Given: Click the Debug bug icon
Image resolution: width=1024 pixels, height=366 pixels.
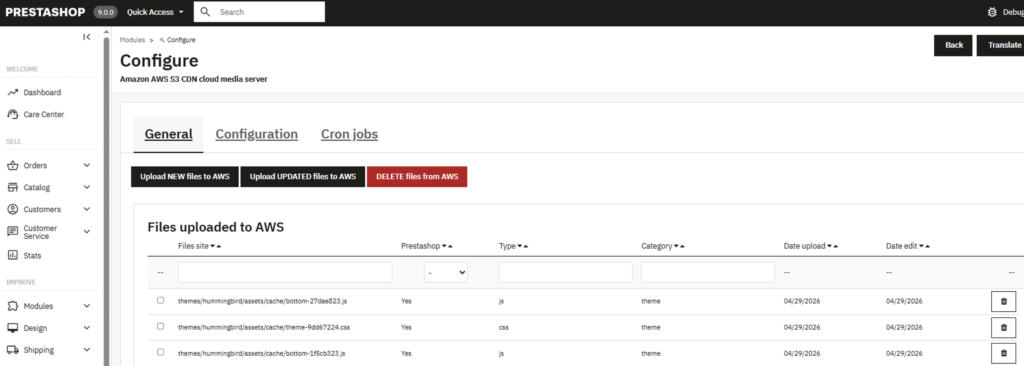Looking at the screenshot, I should (992, 12).
